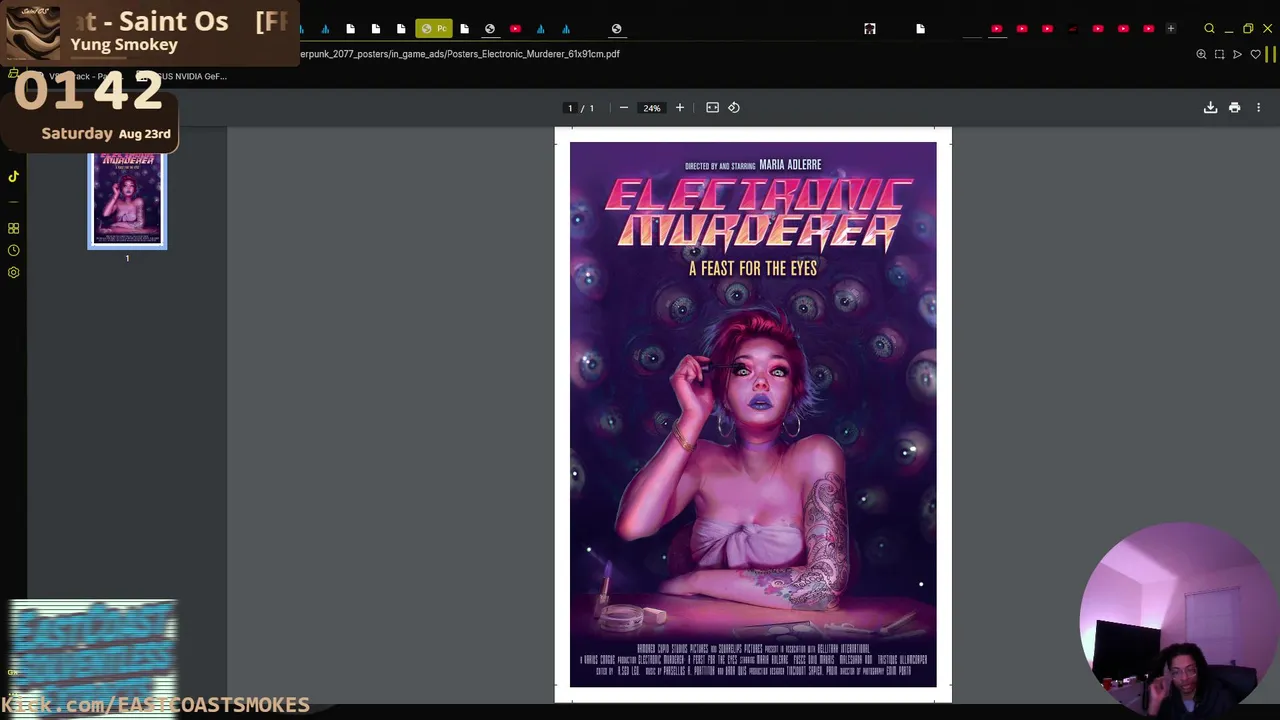Click the 24% zoom level field
The height and width of the screenshot is (720, 1280).
click(x=652, y=108)
